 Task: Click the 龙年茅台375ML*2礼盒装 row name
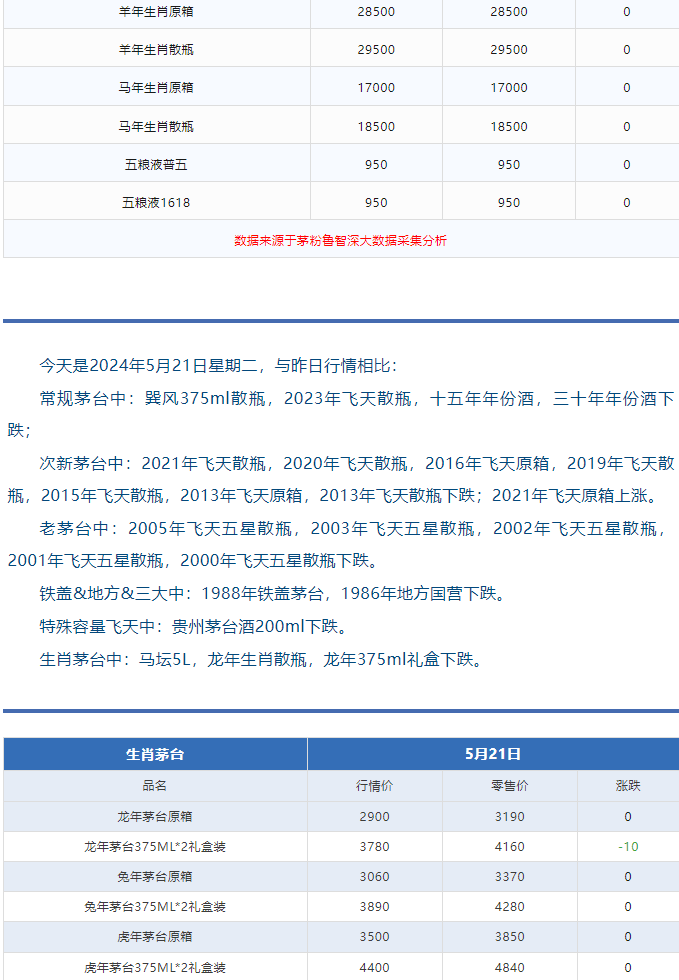[155, 846]
